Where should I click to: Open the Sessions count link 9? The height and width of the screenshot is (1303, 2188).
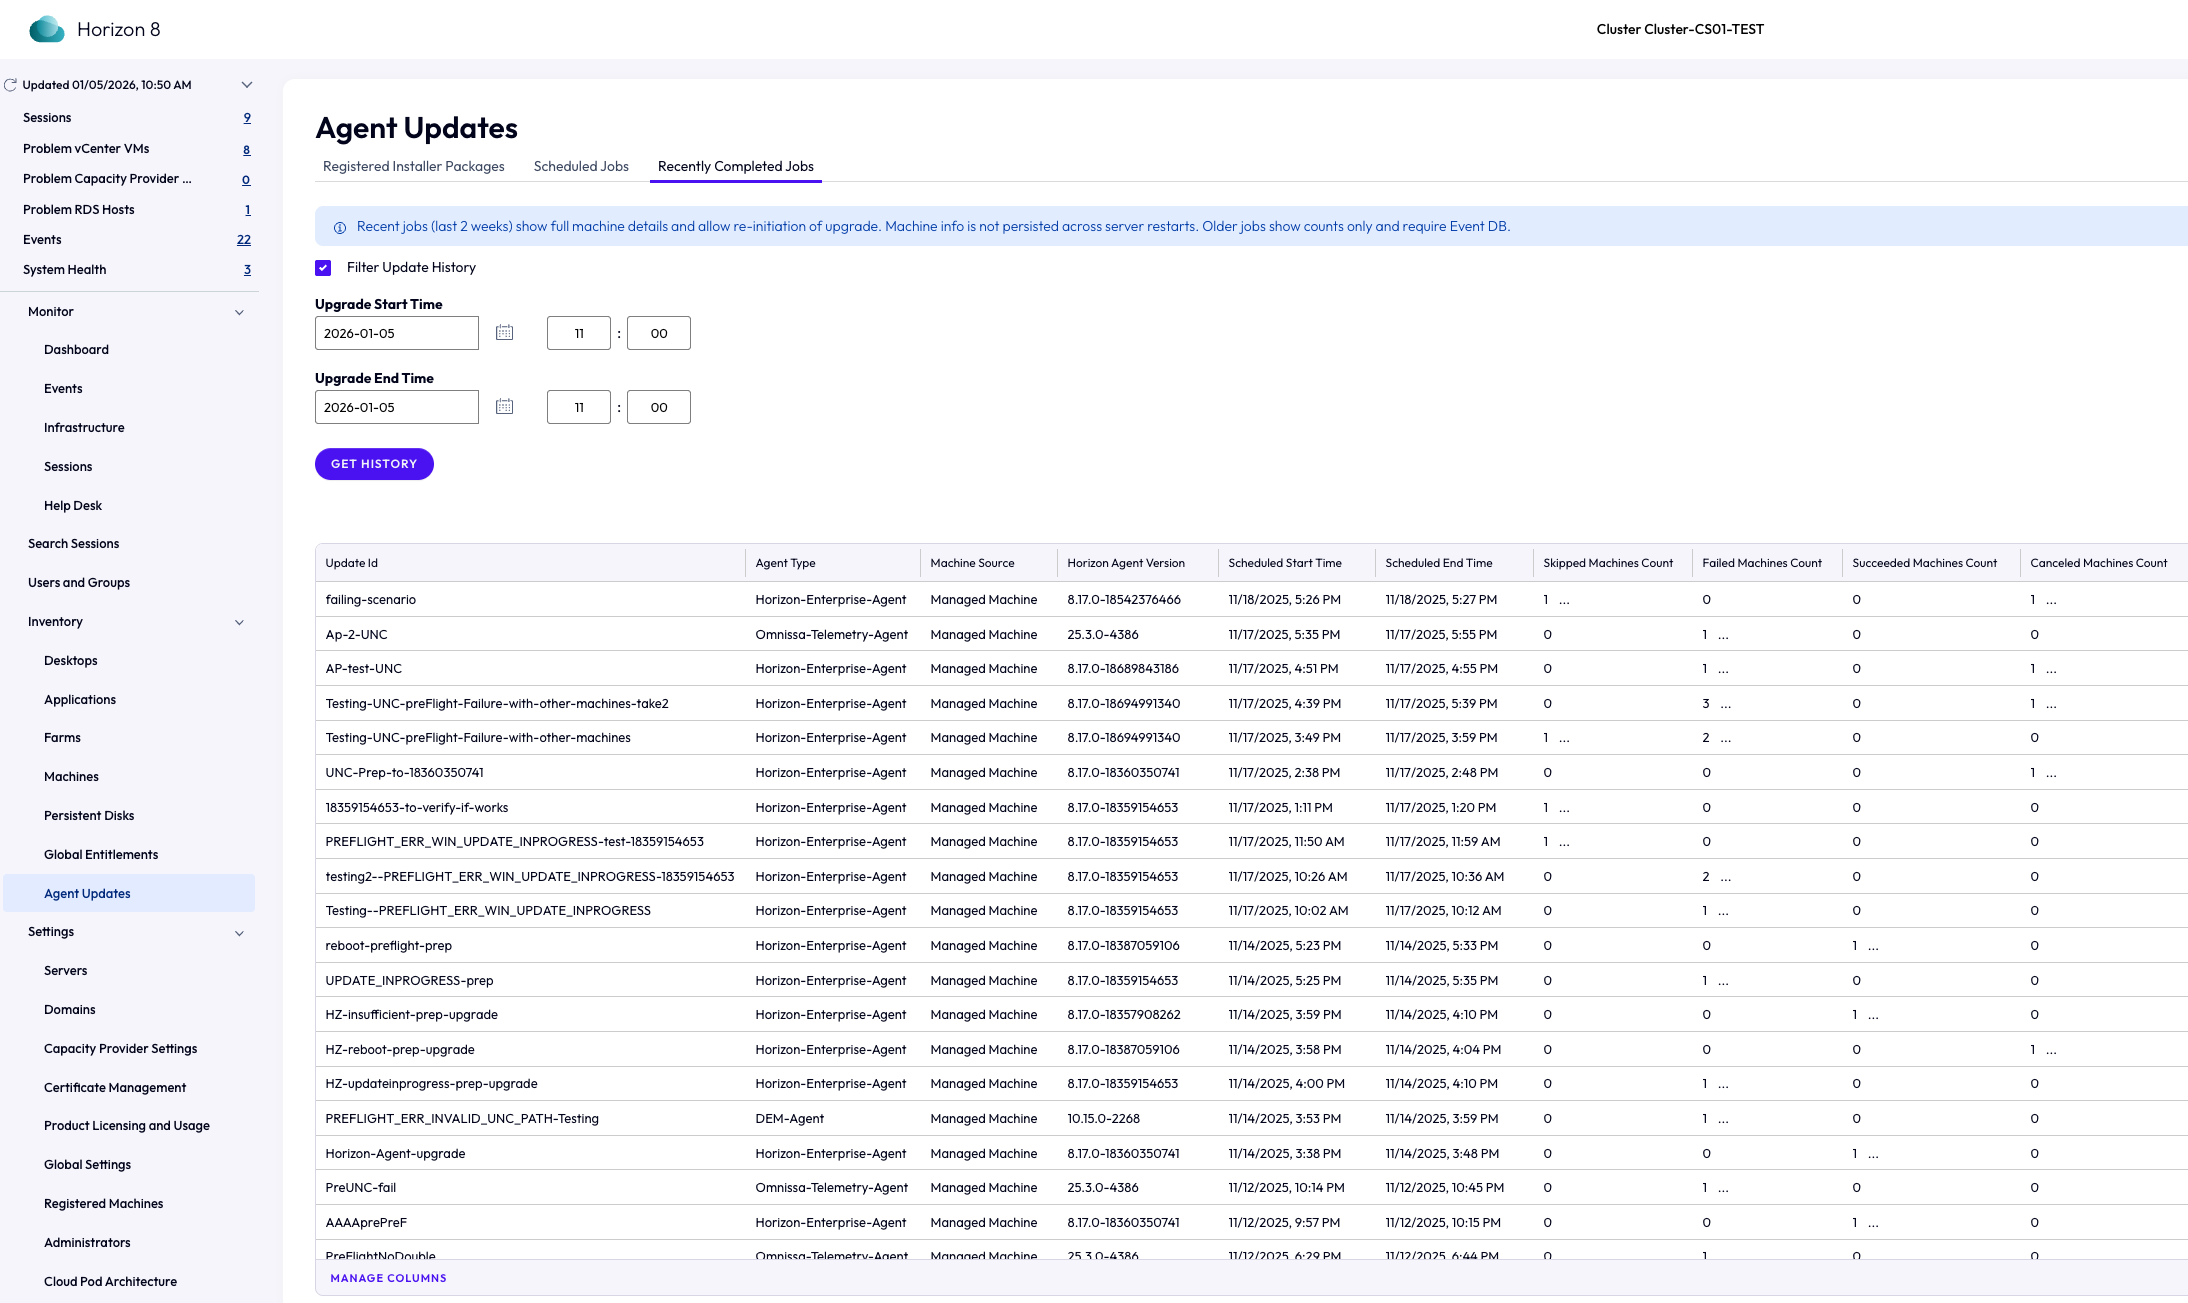click(247, 118)
